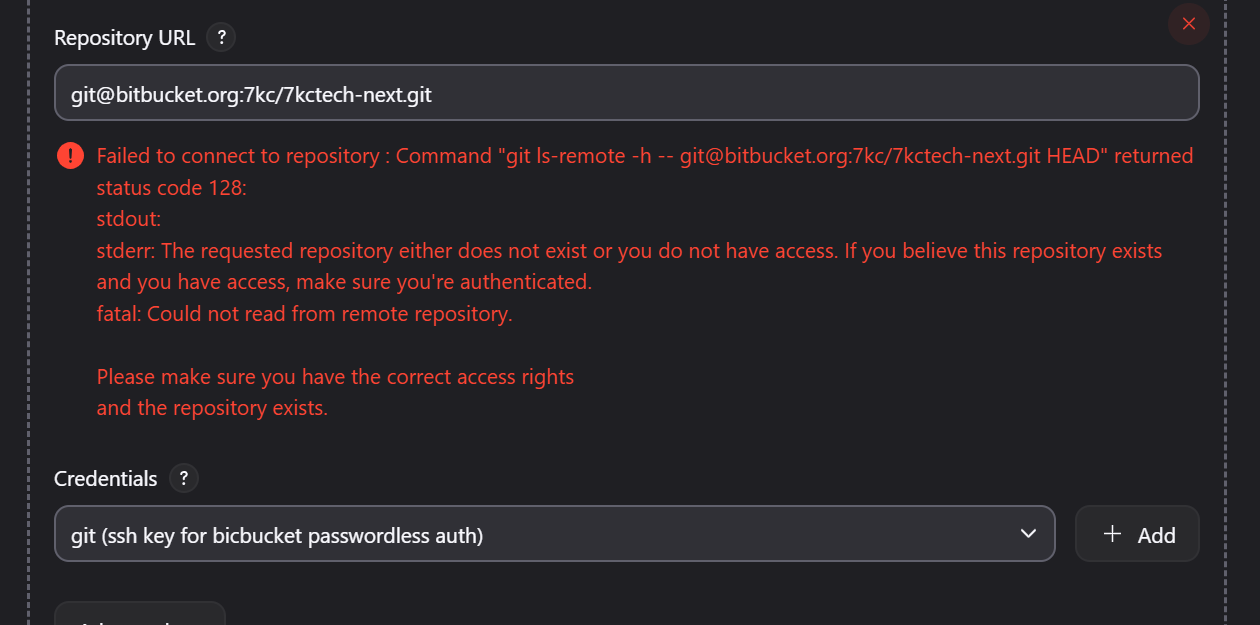1260x625 pixels.
Task: Open the git ssh key credentials selector
Action: [540, 534]
